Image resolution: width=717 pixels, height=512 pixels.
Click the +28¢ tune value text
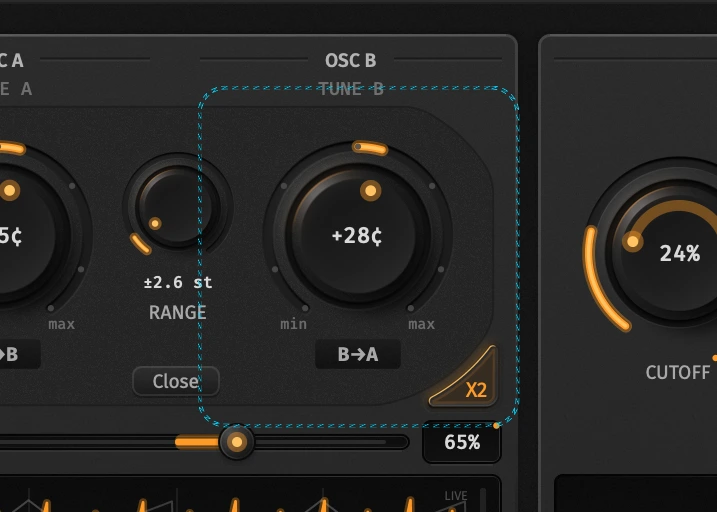click(357, 236)
